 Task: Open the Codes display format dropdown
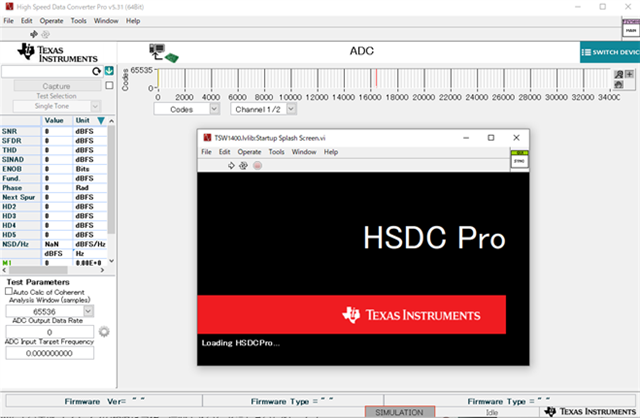pyautogui.click(x=214, y=109)
